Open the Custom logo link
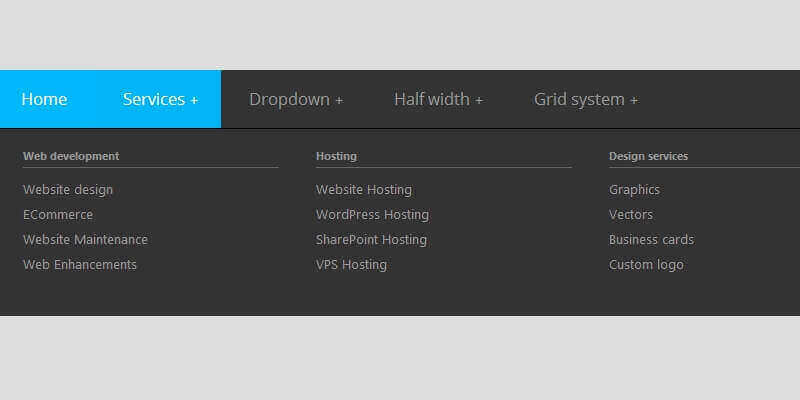 point(646,265)
